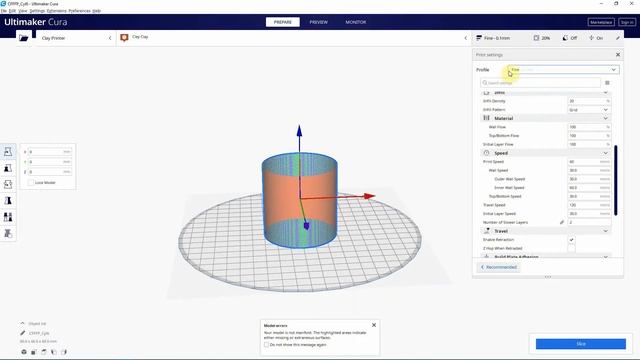The height and width of the screenshot is (360, 640).
Task: Click the Slice button
Action: [x=581, y=344]
